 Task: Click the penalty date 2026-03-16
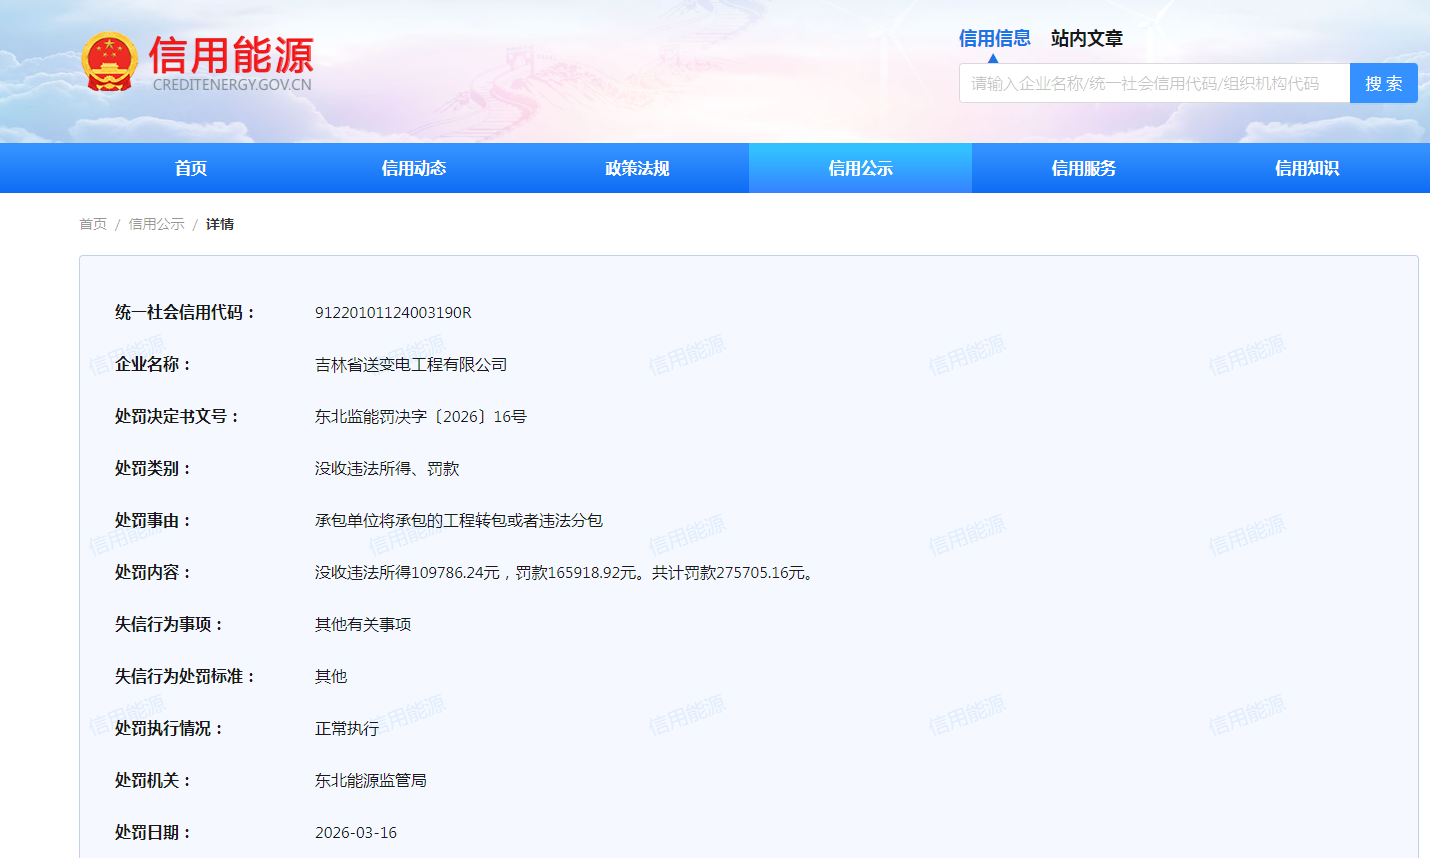(x=356, y=833)
